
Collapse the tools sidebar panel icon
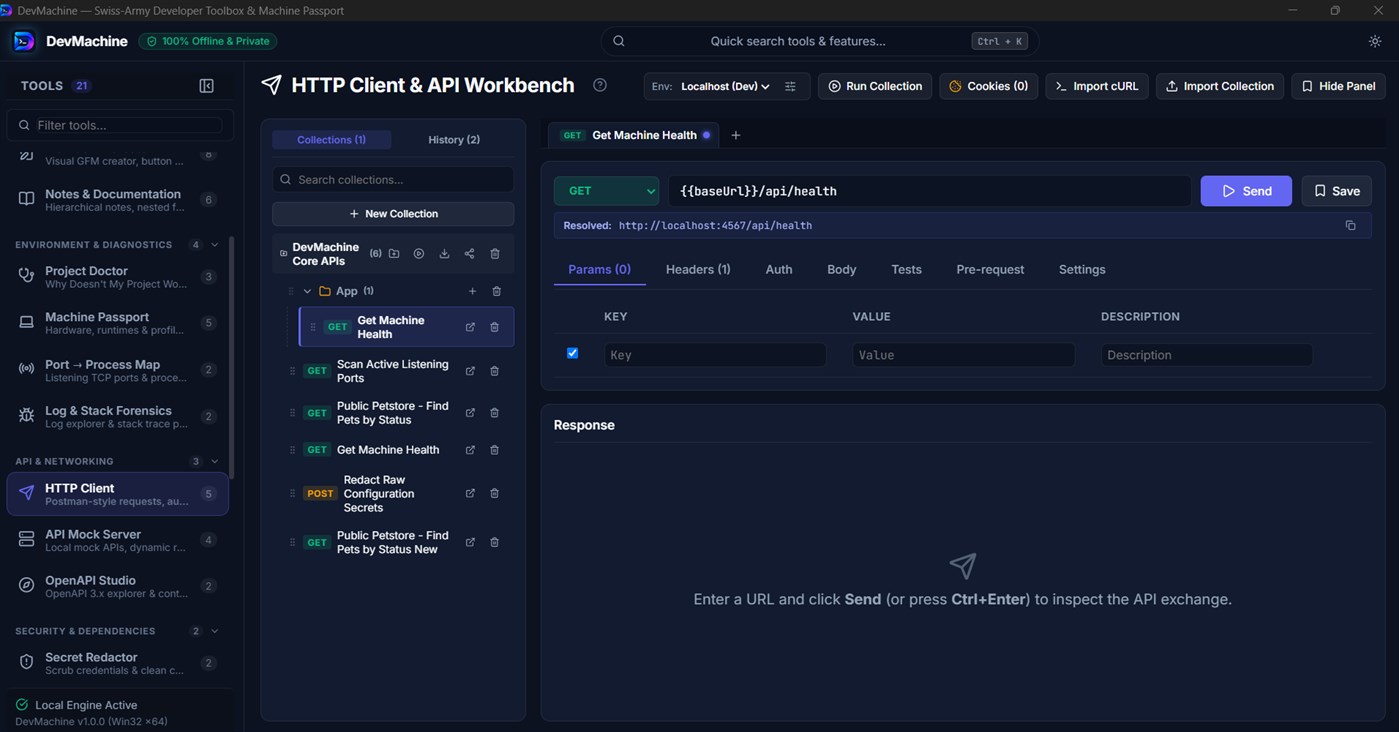click(x=207, y=86)
